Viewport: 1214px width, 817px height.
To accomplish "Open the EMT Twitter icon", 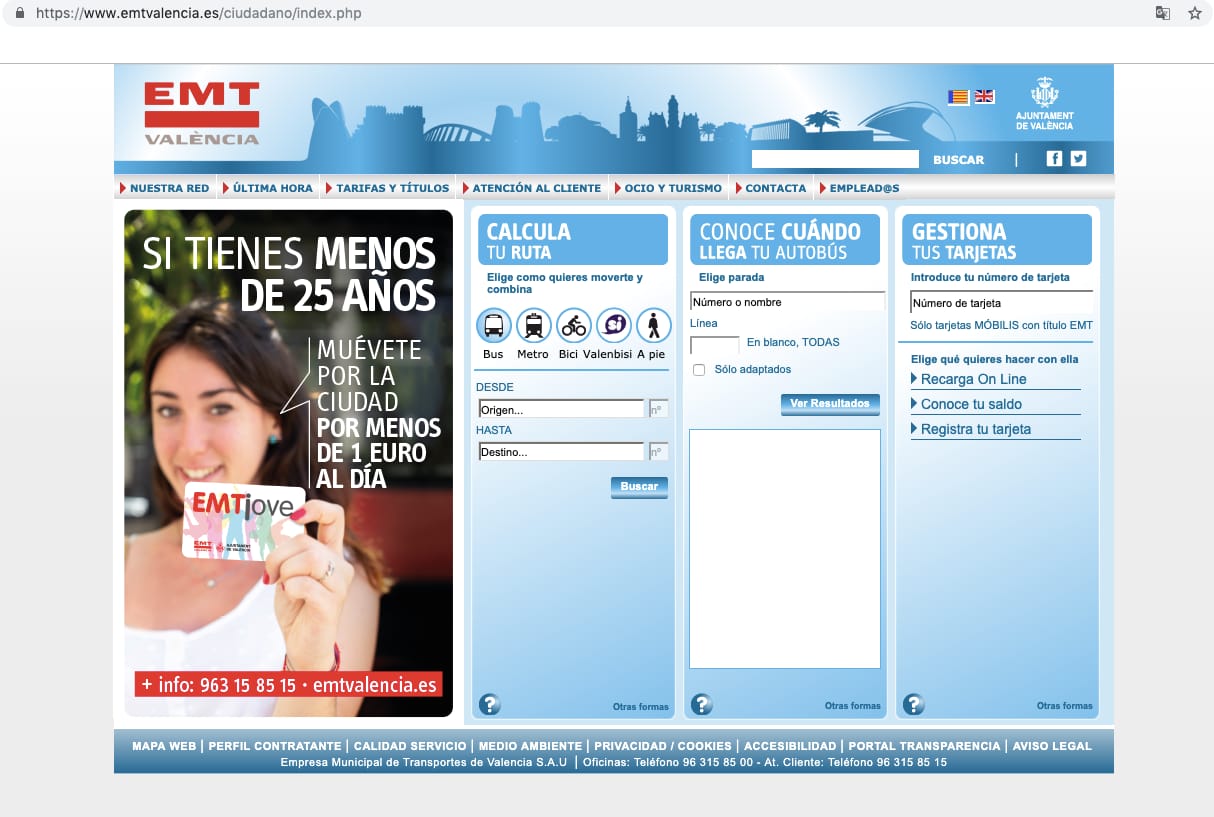I will [1078, 158].
